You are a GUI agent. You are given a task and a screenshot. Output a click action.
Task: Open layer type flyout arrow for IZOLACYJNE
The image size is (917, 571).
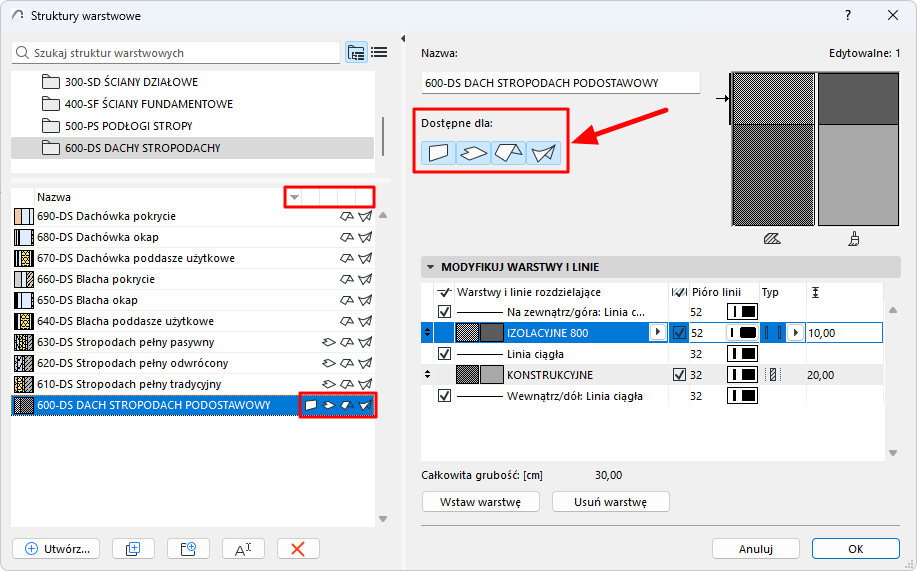pos(795,333)
